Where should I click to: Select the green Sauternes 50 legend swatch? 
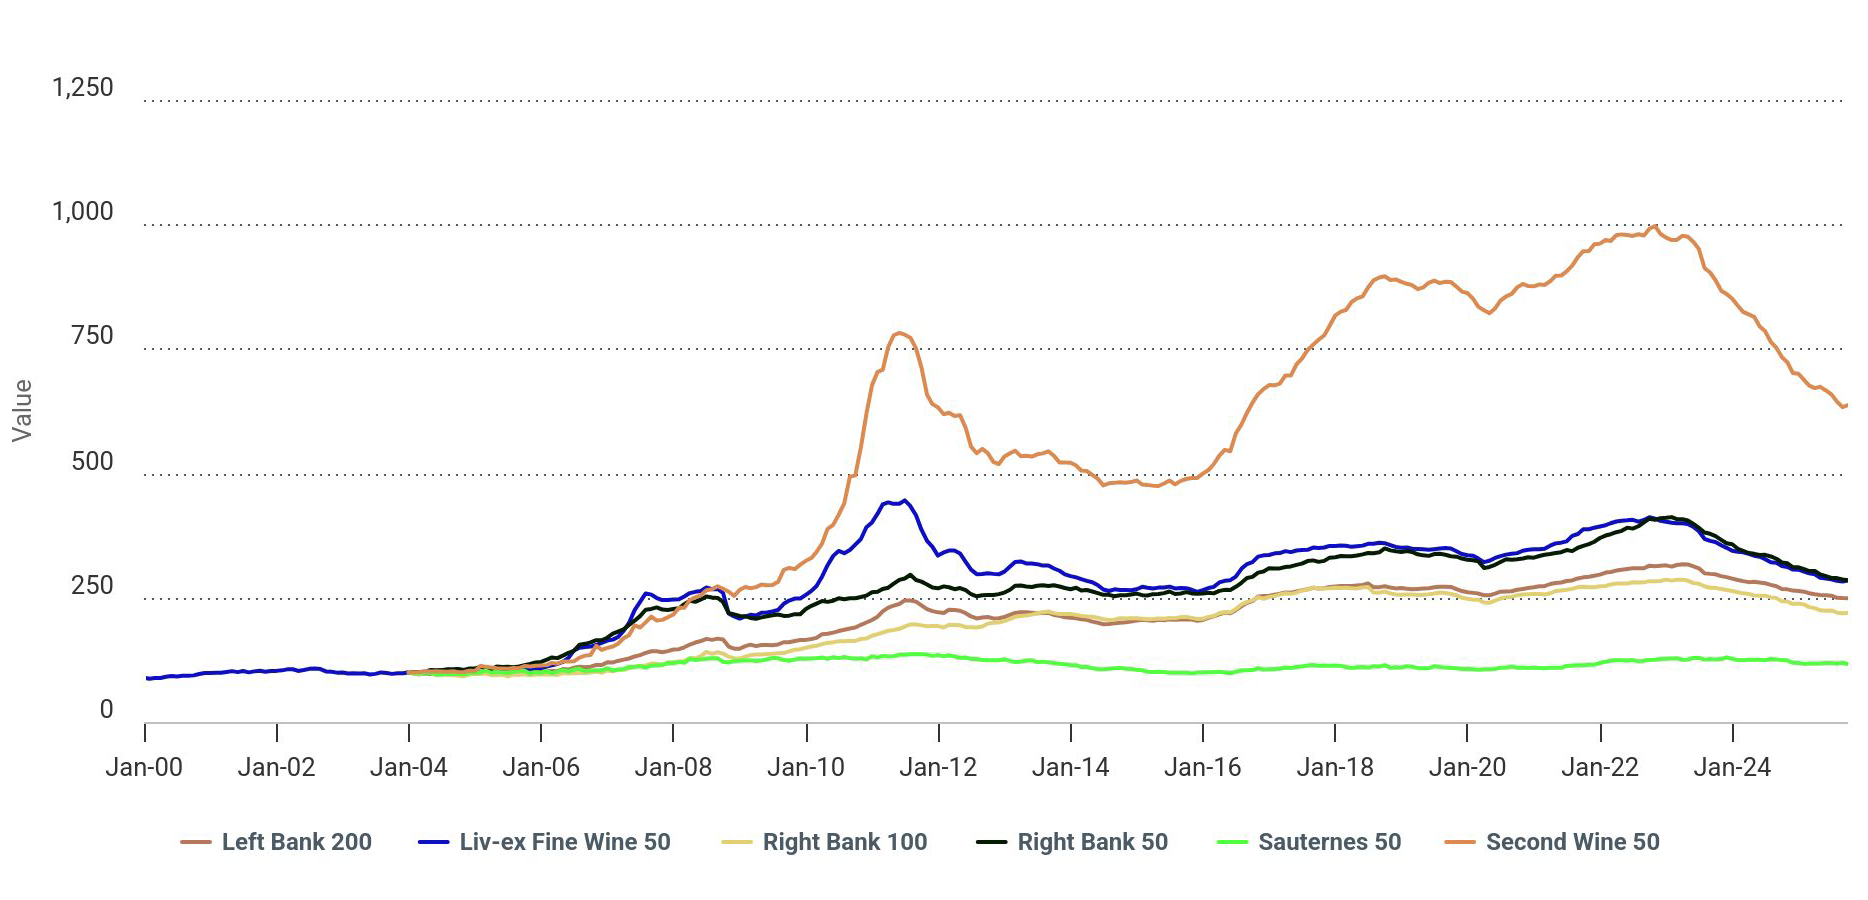point(1232,842)
